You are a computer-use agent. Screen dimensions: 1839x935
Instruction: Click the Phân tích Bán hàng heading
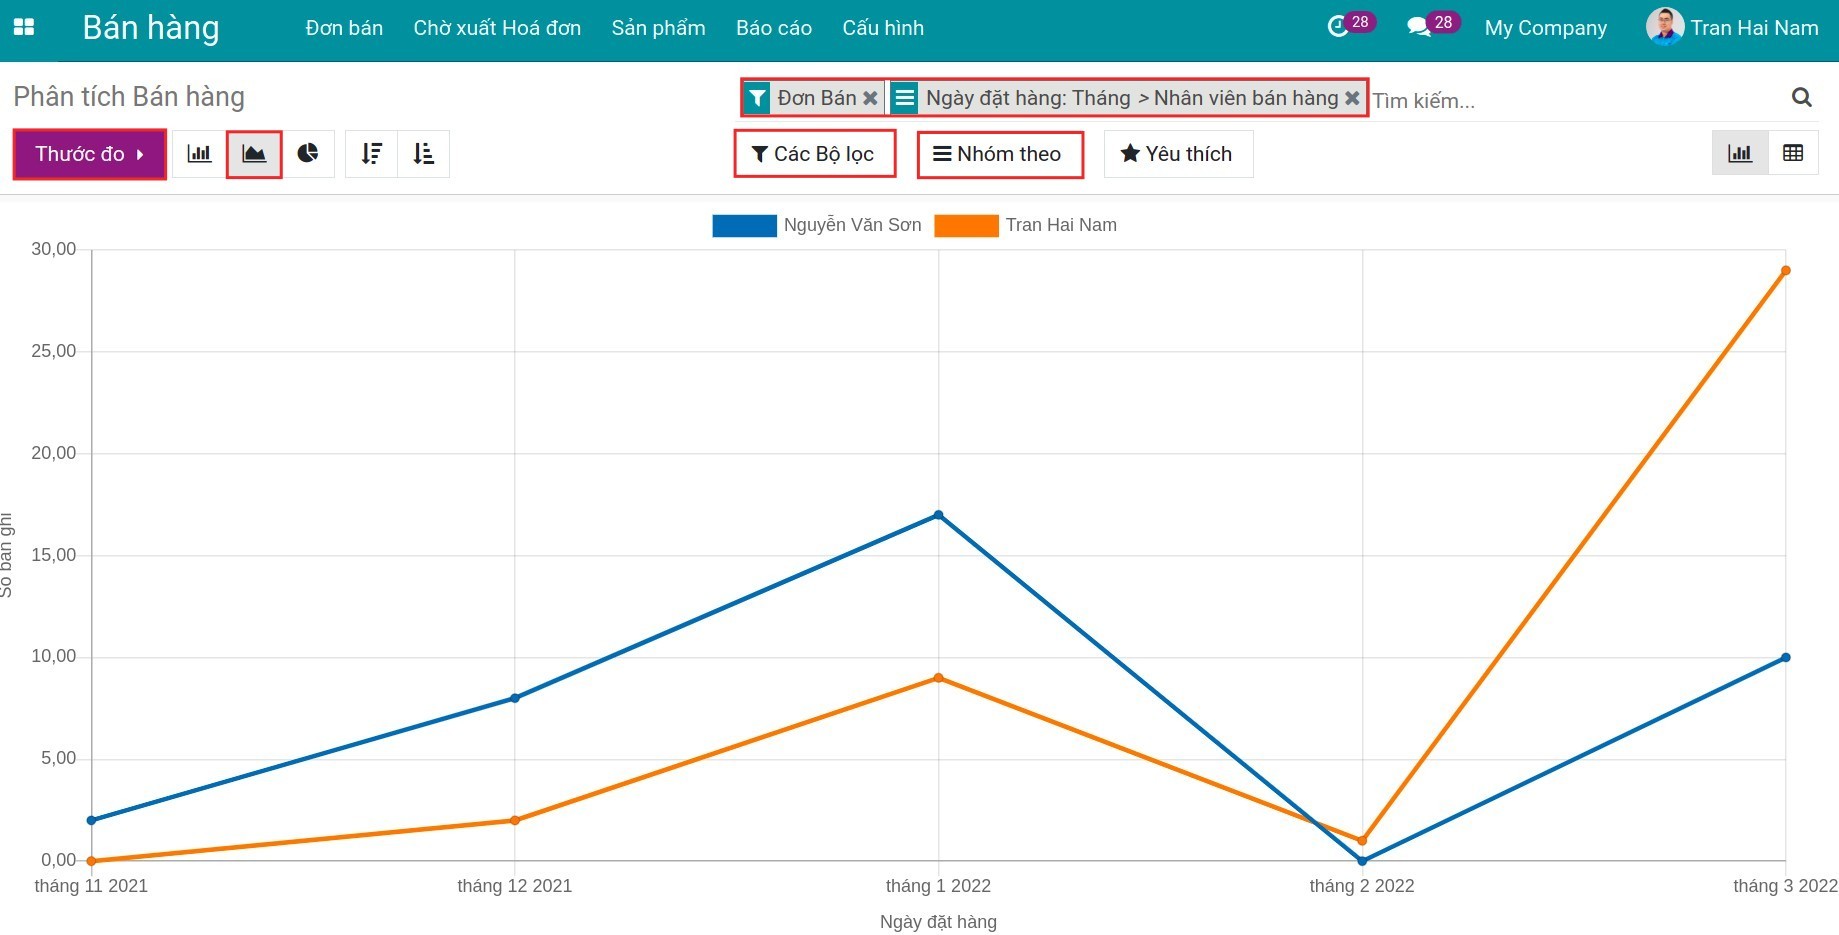coord(129,97)
